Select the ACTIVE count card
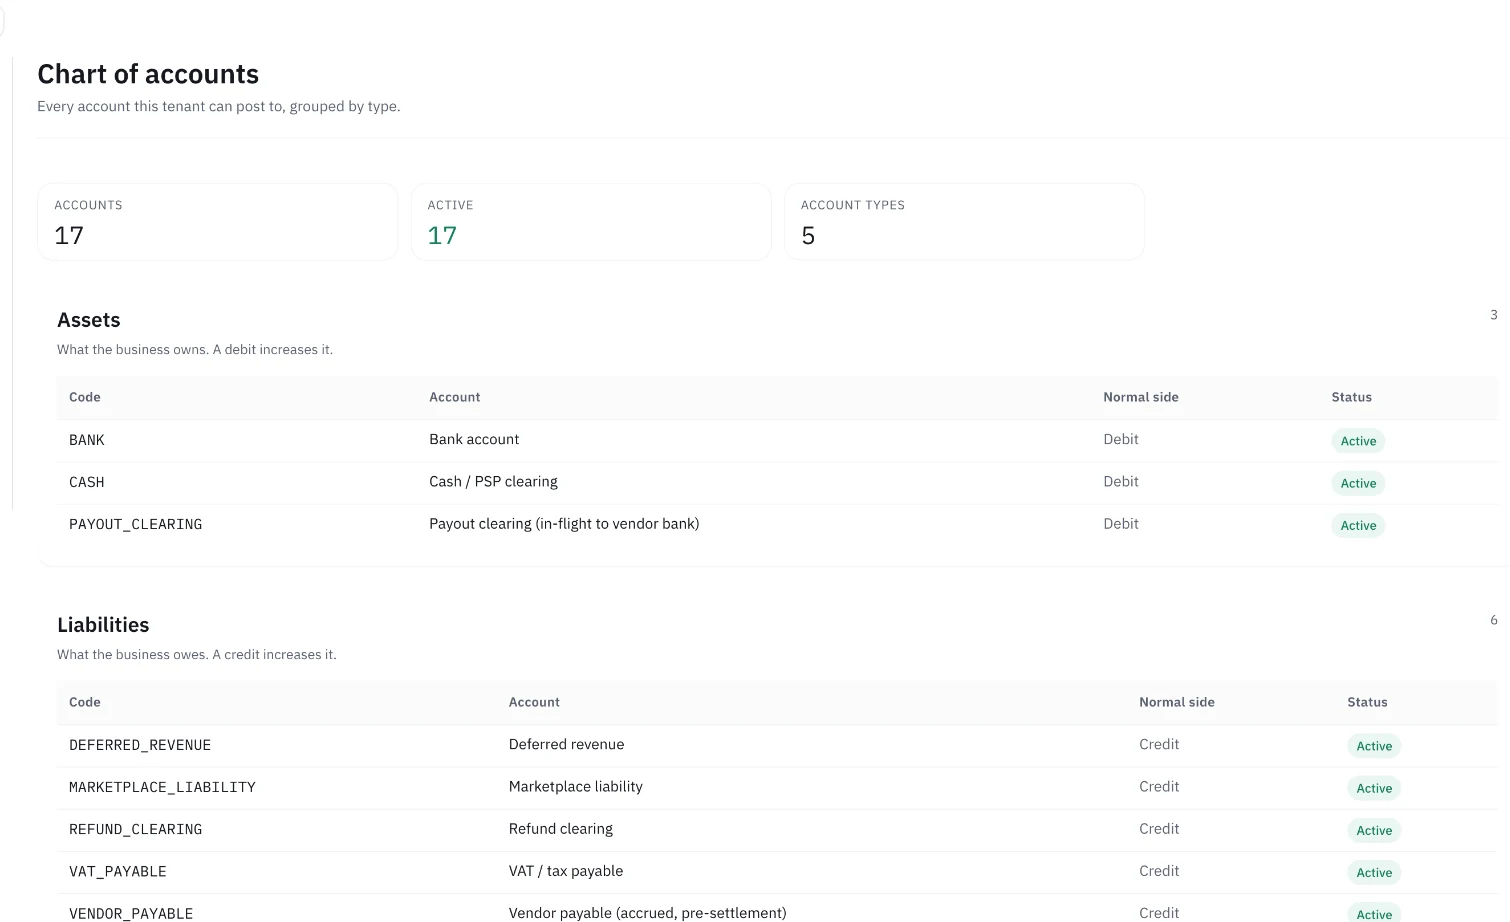This screenshot has width=1510, height=922. point(591,222)
